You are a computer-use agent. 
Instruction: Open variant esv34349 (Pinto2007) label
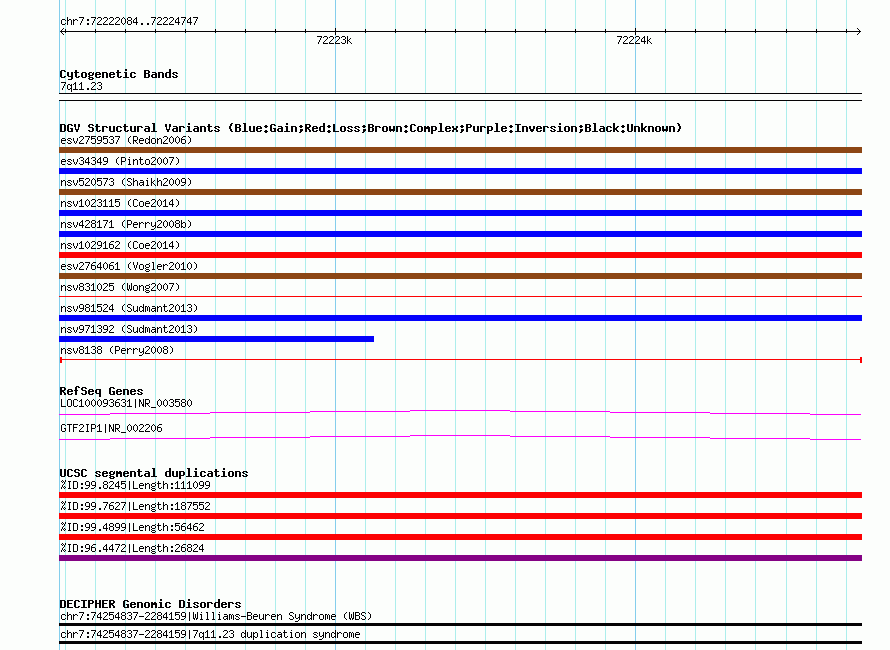(x=120, y=161)
